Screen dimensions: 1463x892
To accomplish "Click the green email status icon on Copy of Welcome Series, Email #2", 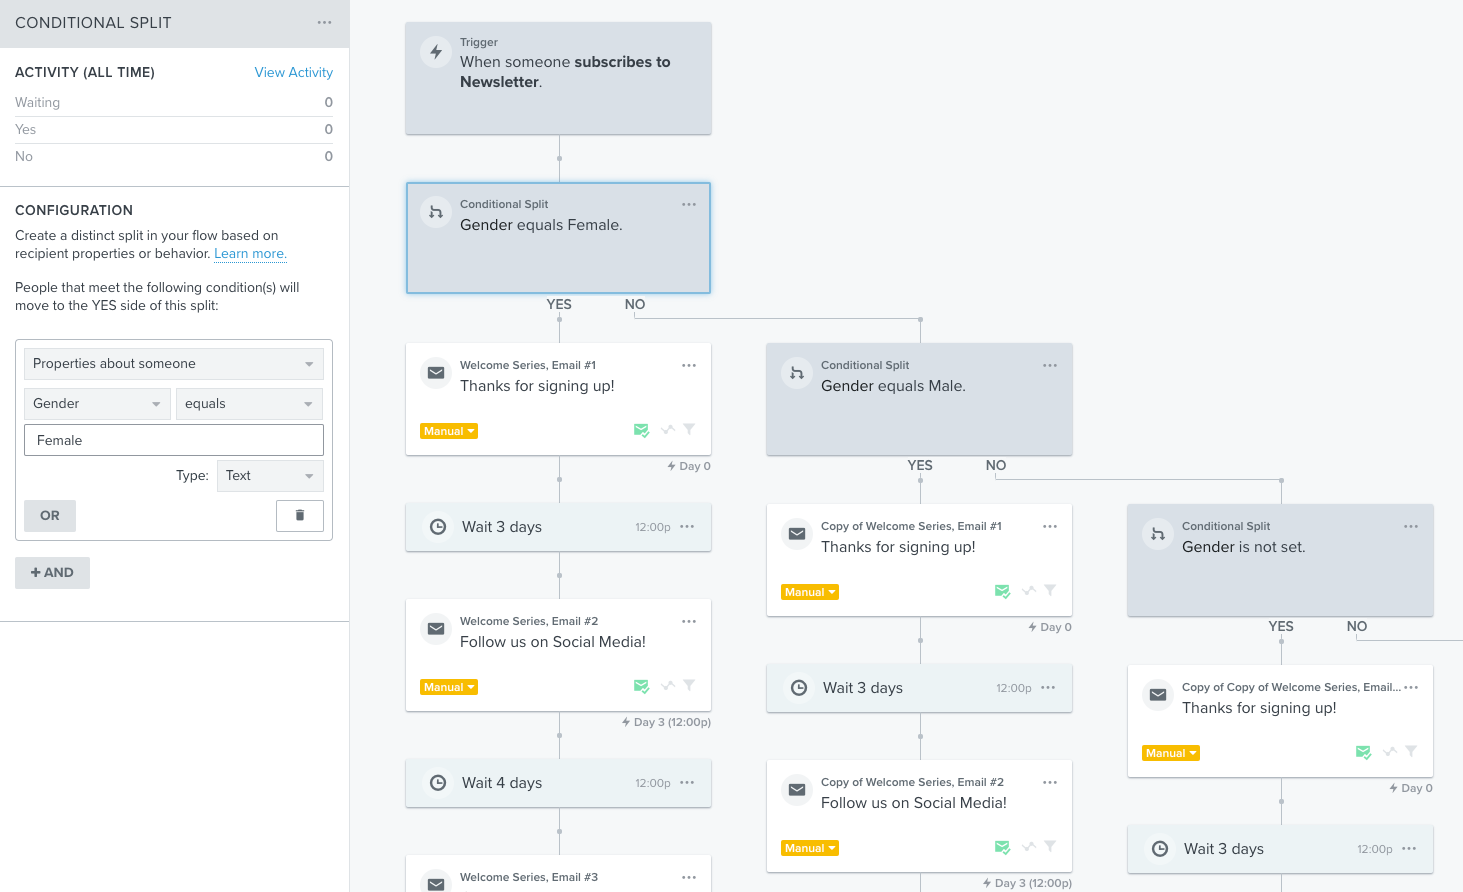I will click(x=1002, y=847).
